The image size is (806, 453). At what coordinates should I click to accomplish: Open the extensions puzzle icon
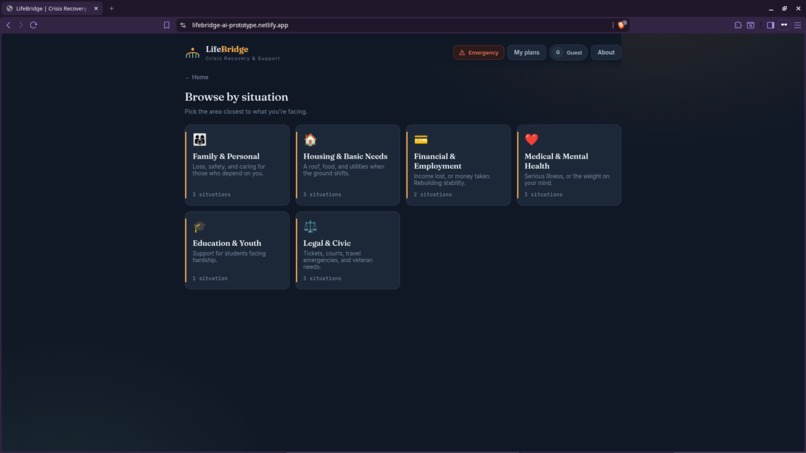coord(738,25)
